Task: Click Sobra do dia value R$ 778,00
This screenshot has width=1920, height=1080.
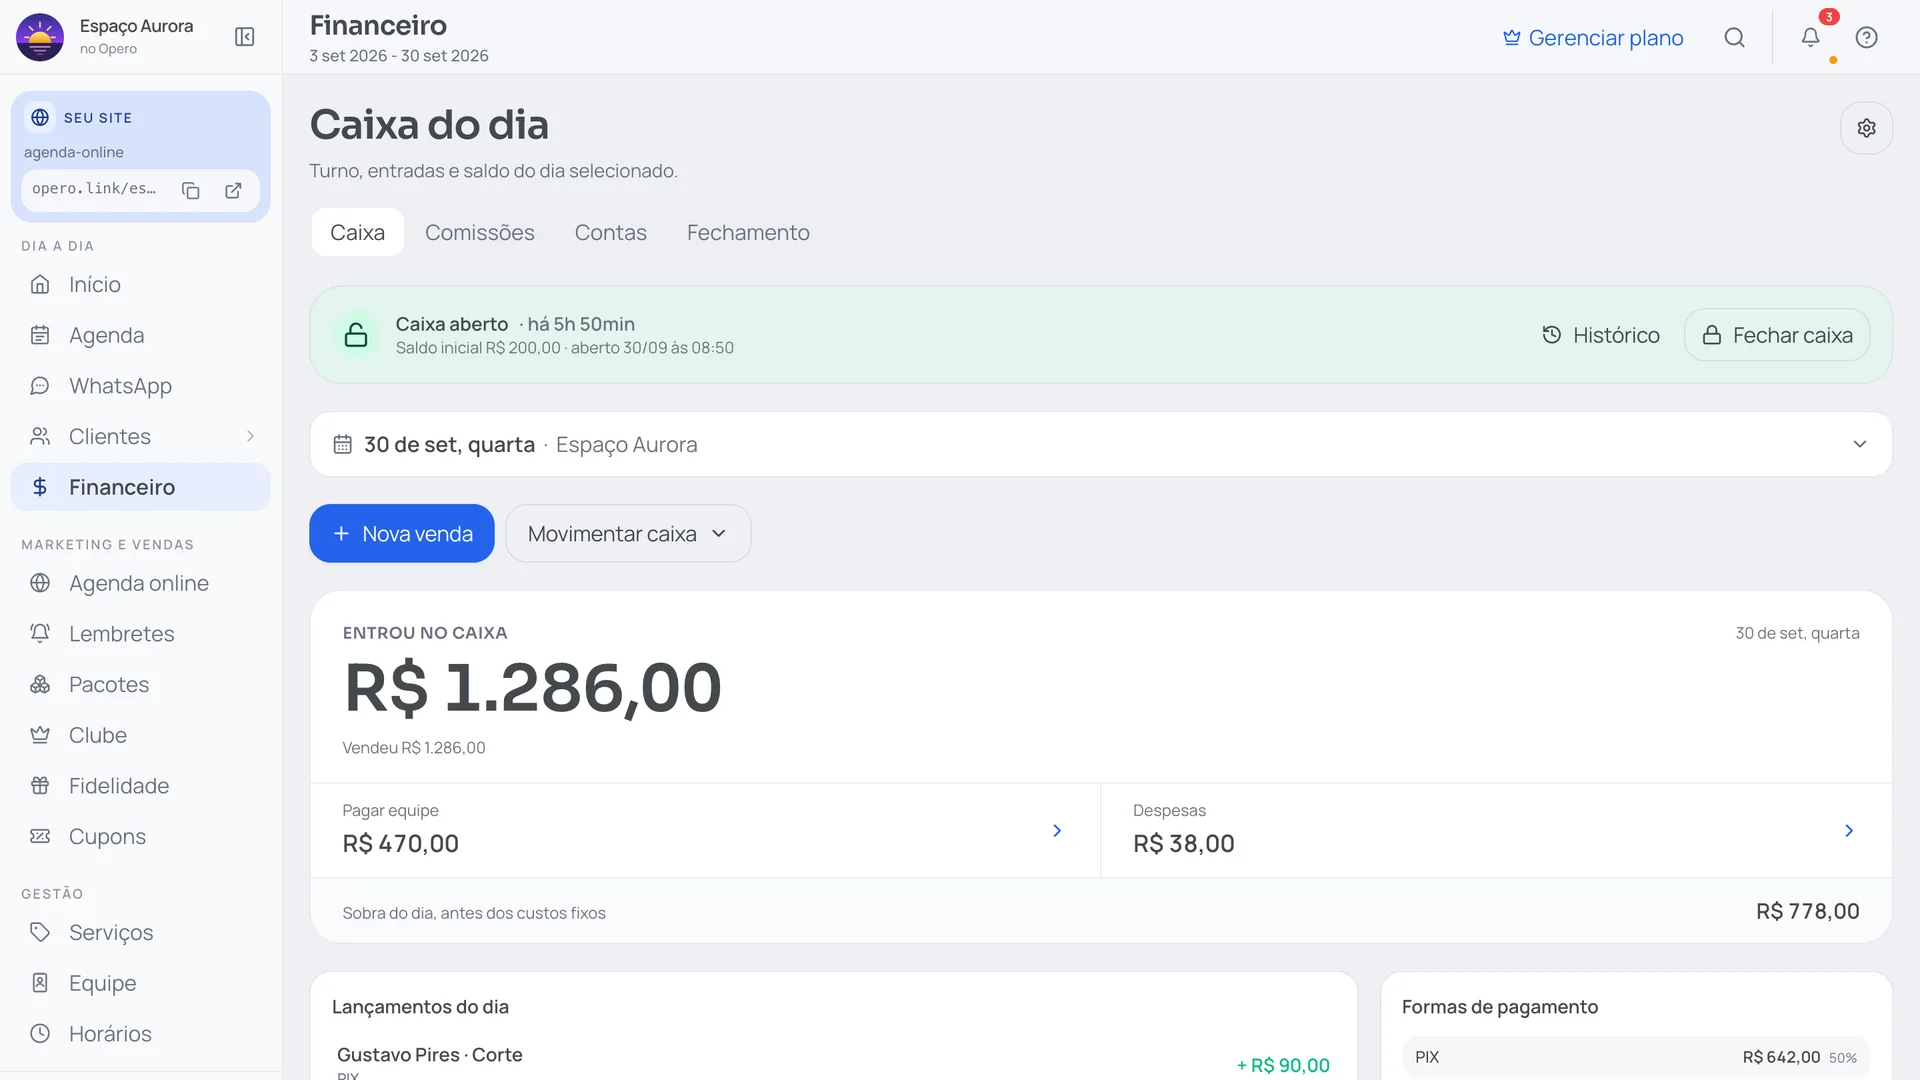Action: point(1808,912)
